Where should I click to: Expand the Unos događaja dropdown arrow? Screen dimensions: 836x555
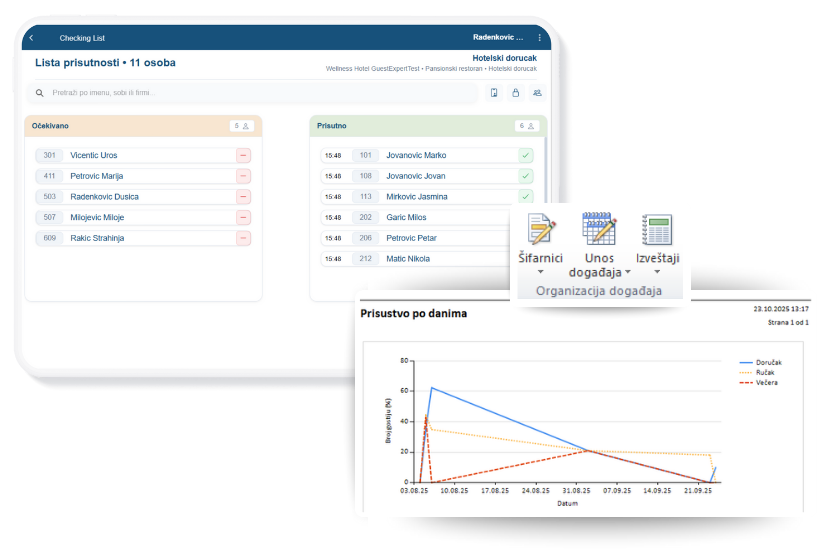coord(628,272)
